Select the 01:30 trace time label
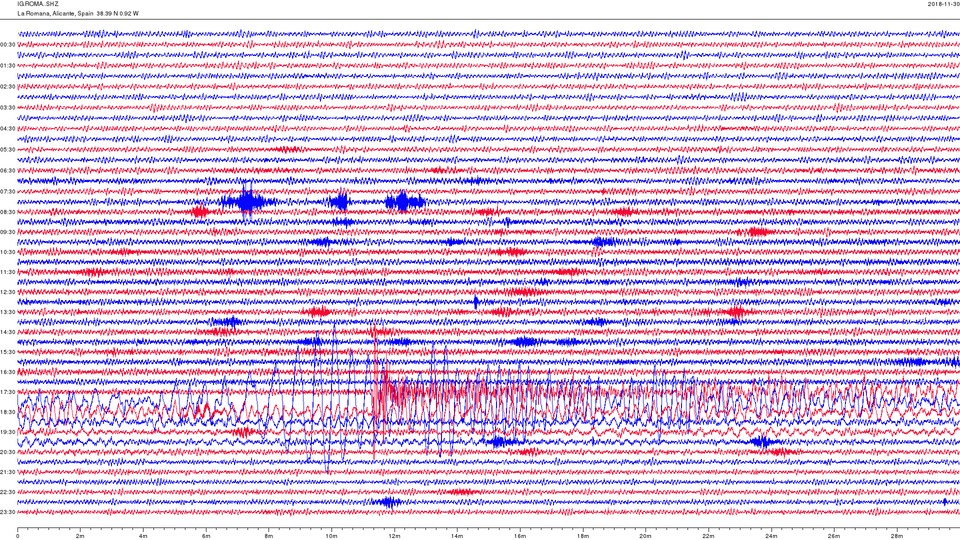This screenshot has height=540, width=960. 7,66
